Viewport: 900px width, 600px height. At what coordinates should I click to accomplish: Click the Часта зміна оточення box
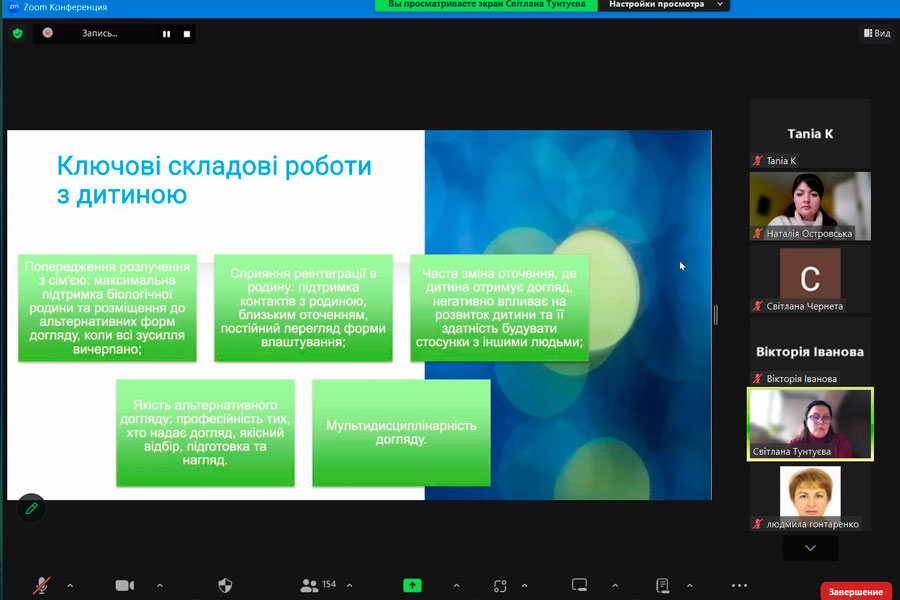499,308
